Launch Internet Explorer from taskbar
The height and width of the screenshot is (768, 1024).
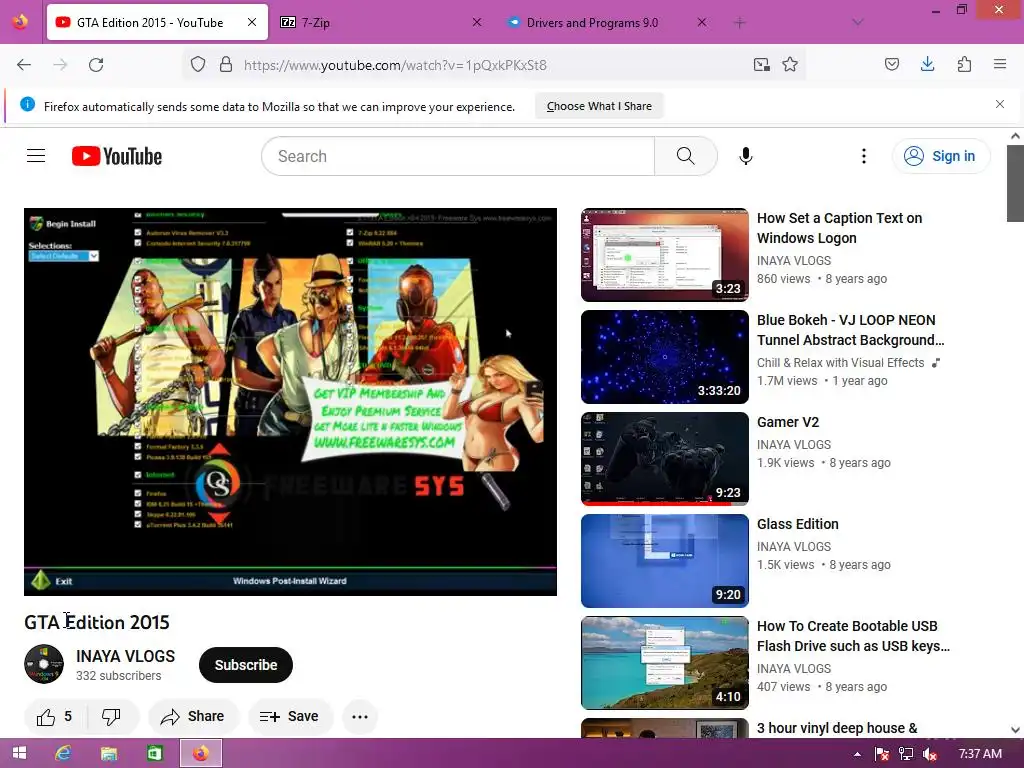(63, 754)
